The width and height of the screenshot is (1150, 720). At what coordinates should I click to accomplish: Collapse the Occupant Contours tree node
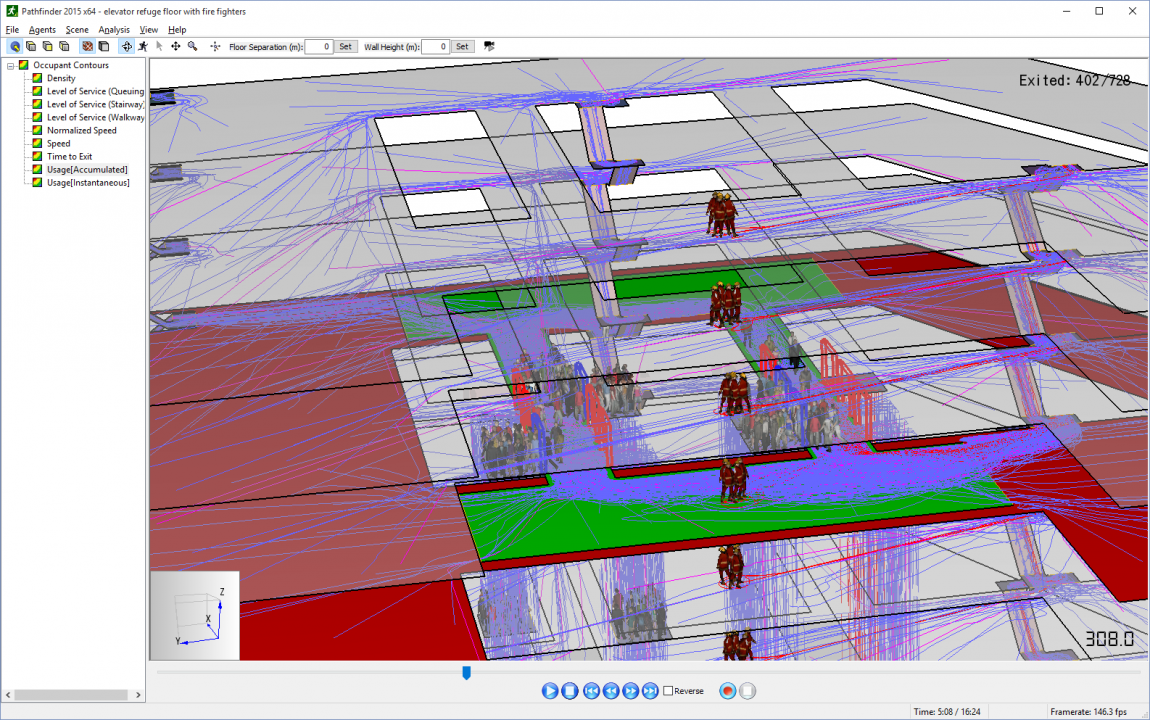(10, 65)
